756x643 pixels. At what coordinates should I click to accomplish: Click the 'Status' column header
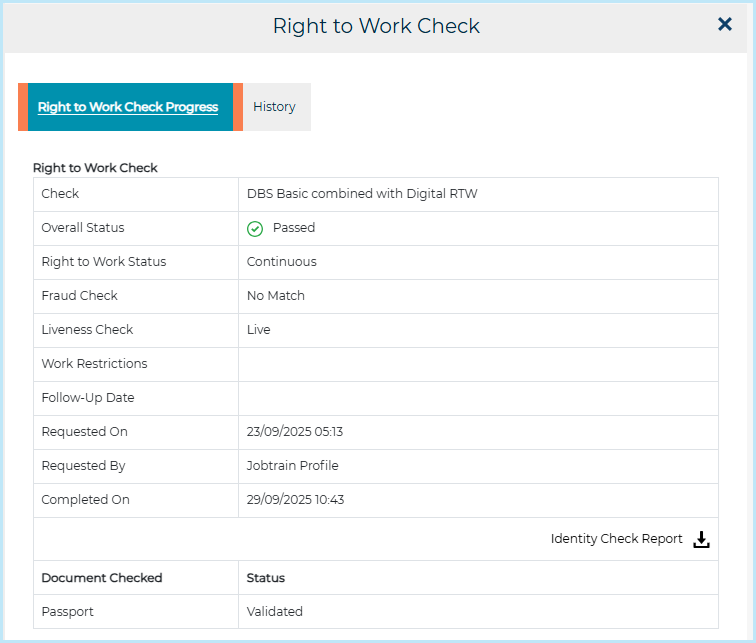click(266, 577)
